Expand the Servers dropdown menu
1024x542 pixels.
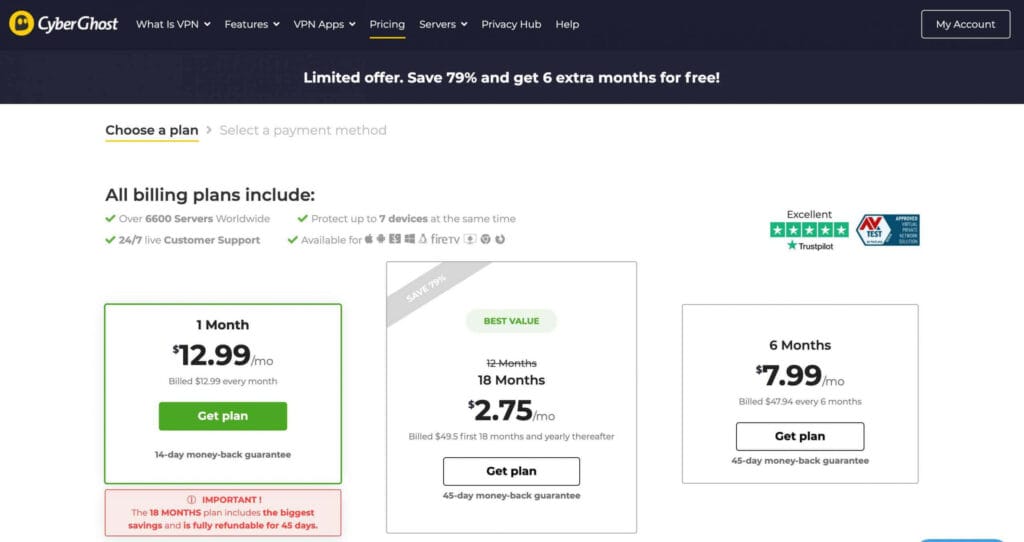click(443, 24)
